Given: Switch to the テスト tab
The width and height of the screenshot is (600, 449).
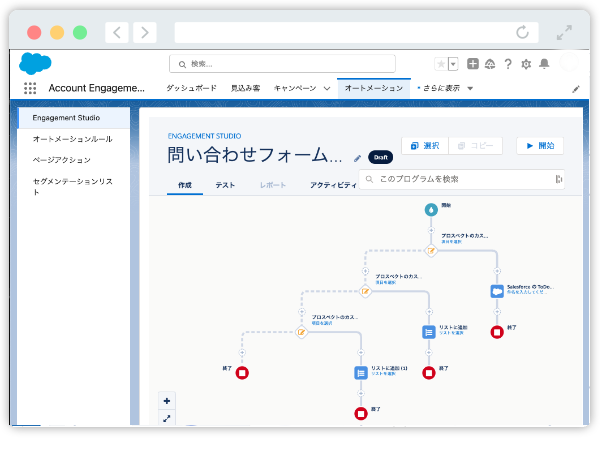Looking at the screenshot, I should (225, 185).
